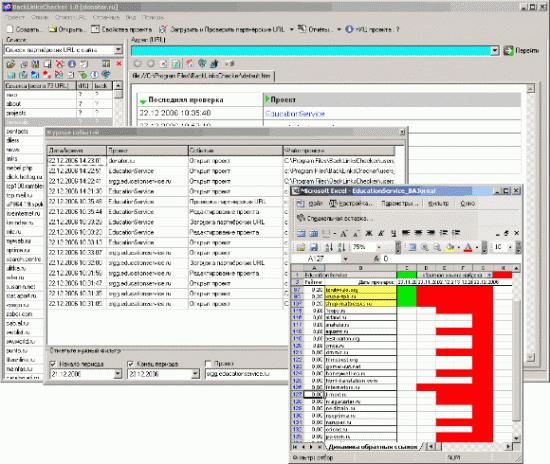
Task: Select the Динамика обратных ссылок sheet tab
Action: coord(373,447)
